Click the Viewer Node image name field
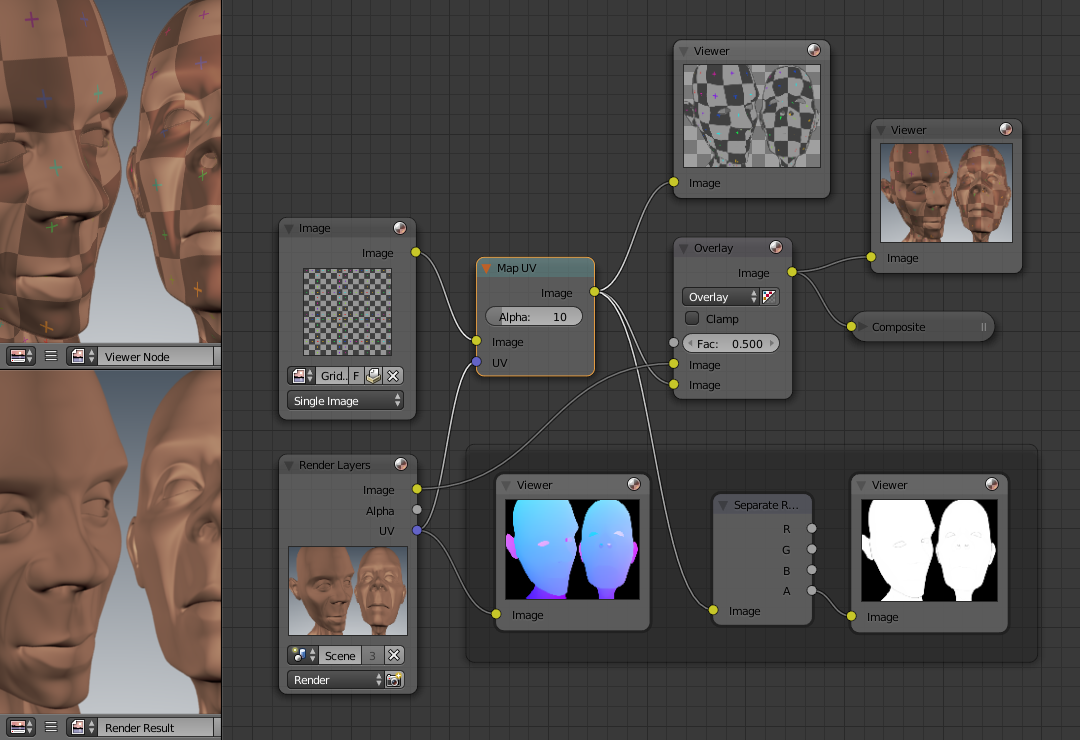This screenshot has width=1080, height=740. click(156, 356)
